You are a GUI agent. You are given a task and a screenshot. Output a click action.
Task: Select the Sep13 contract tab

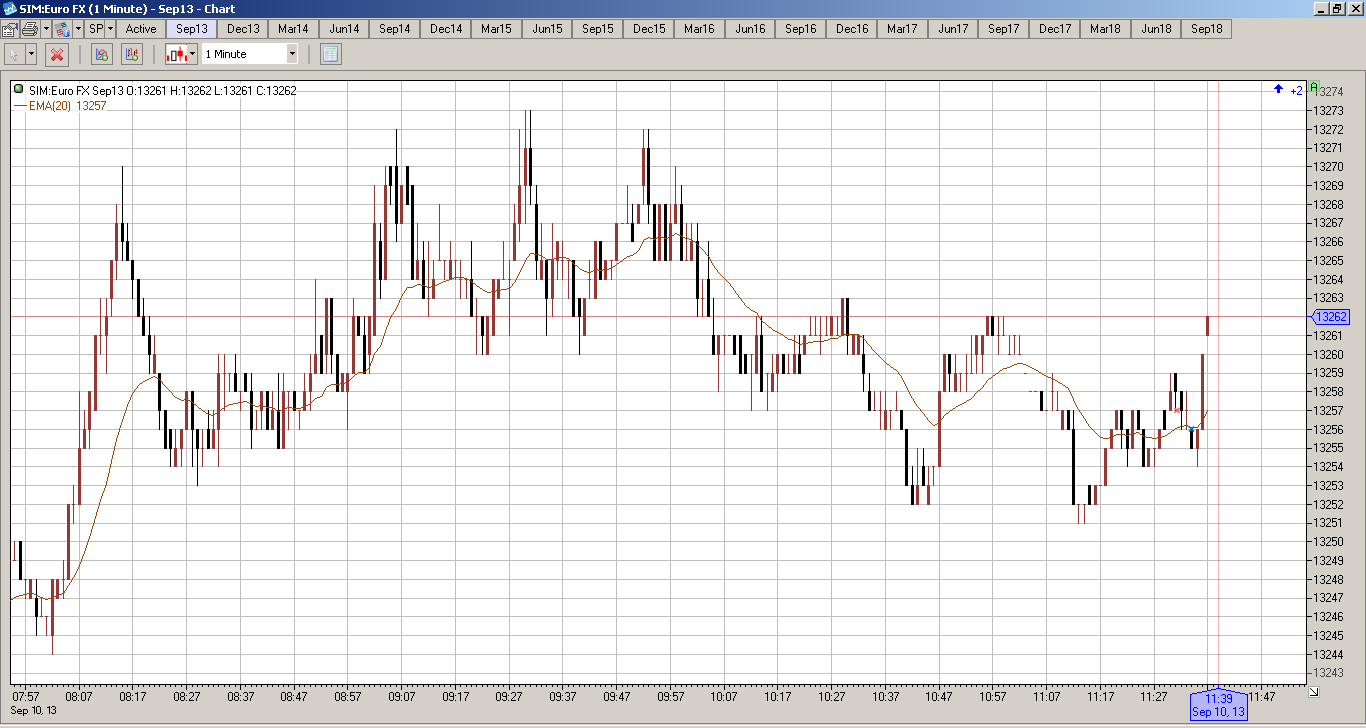point(192,29)
